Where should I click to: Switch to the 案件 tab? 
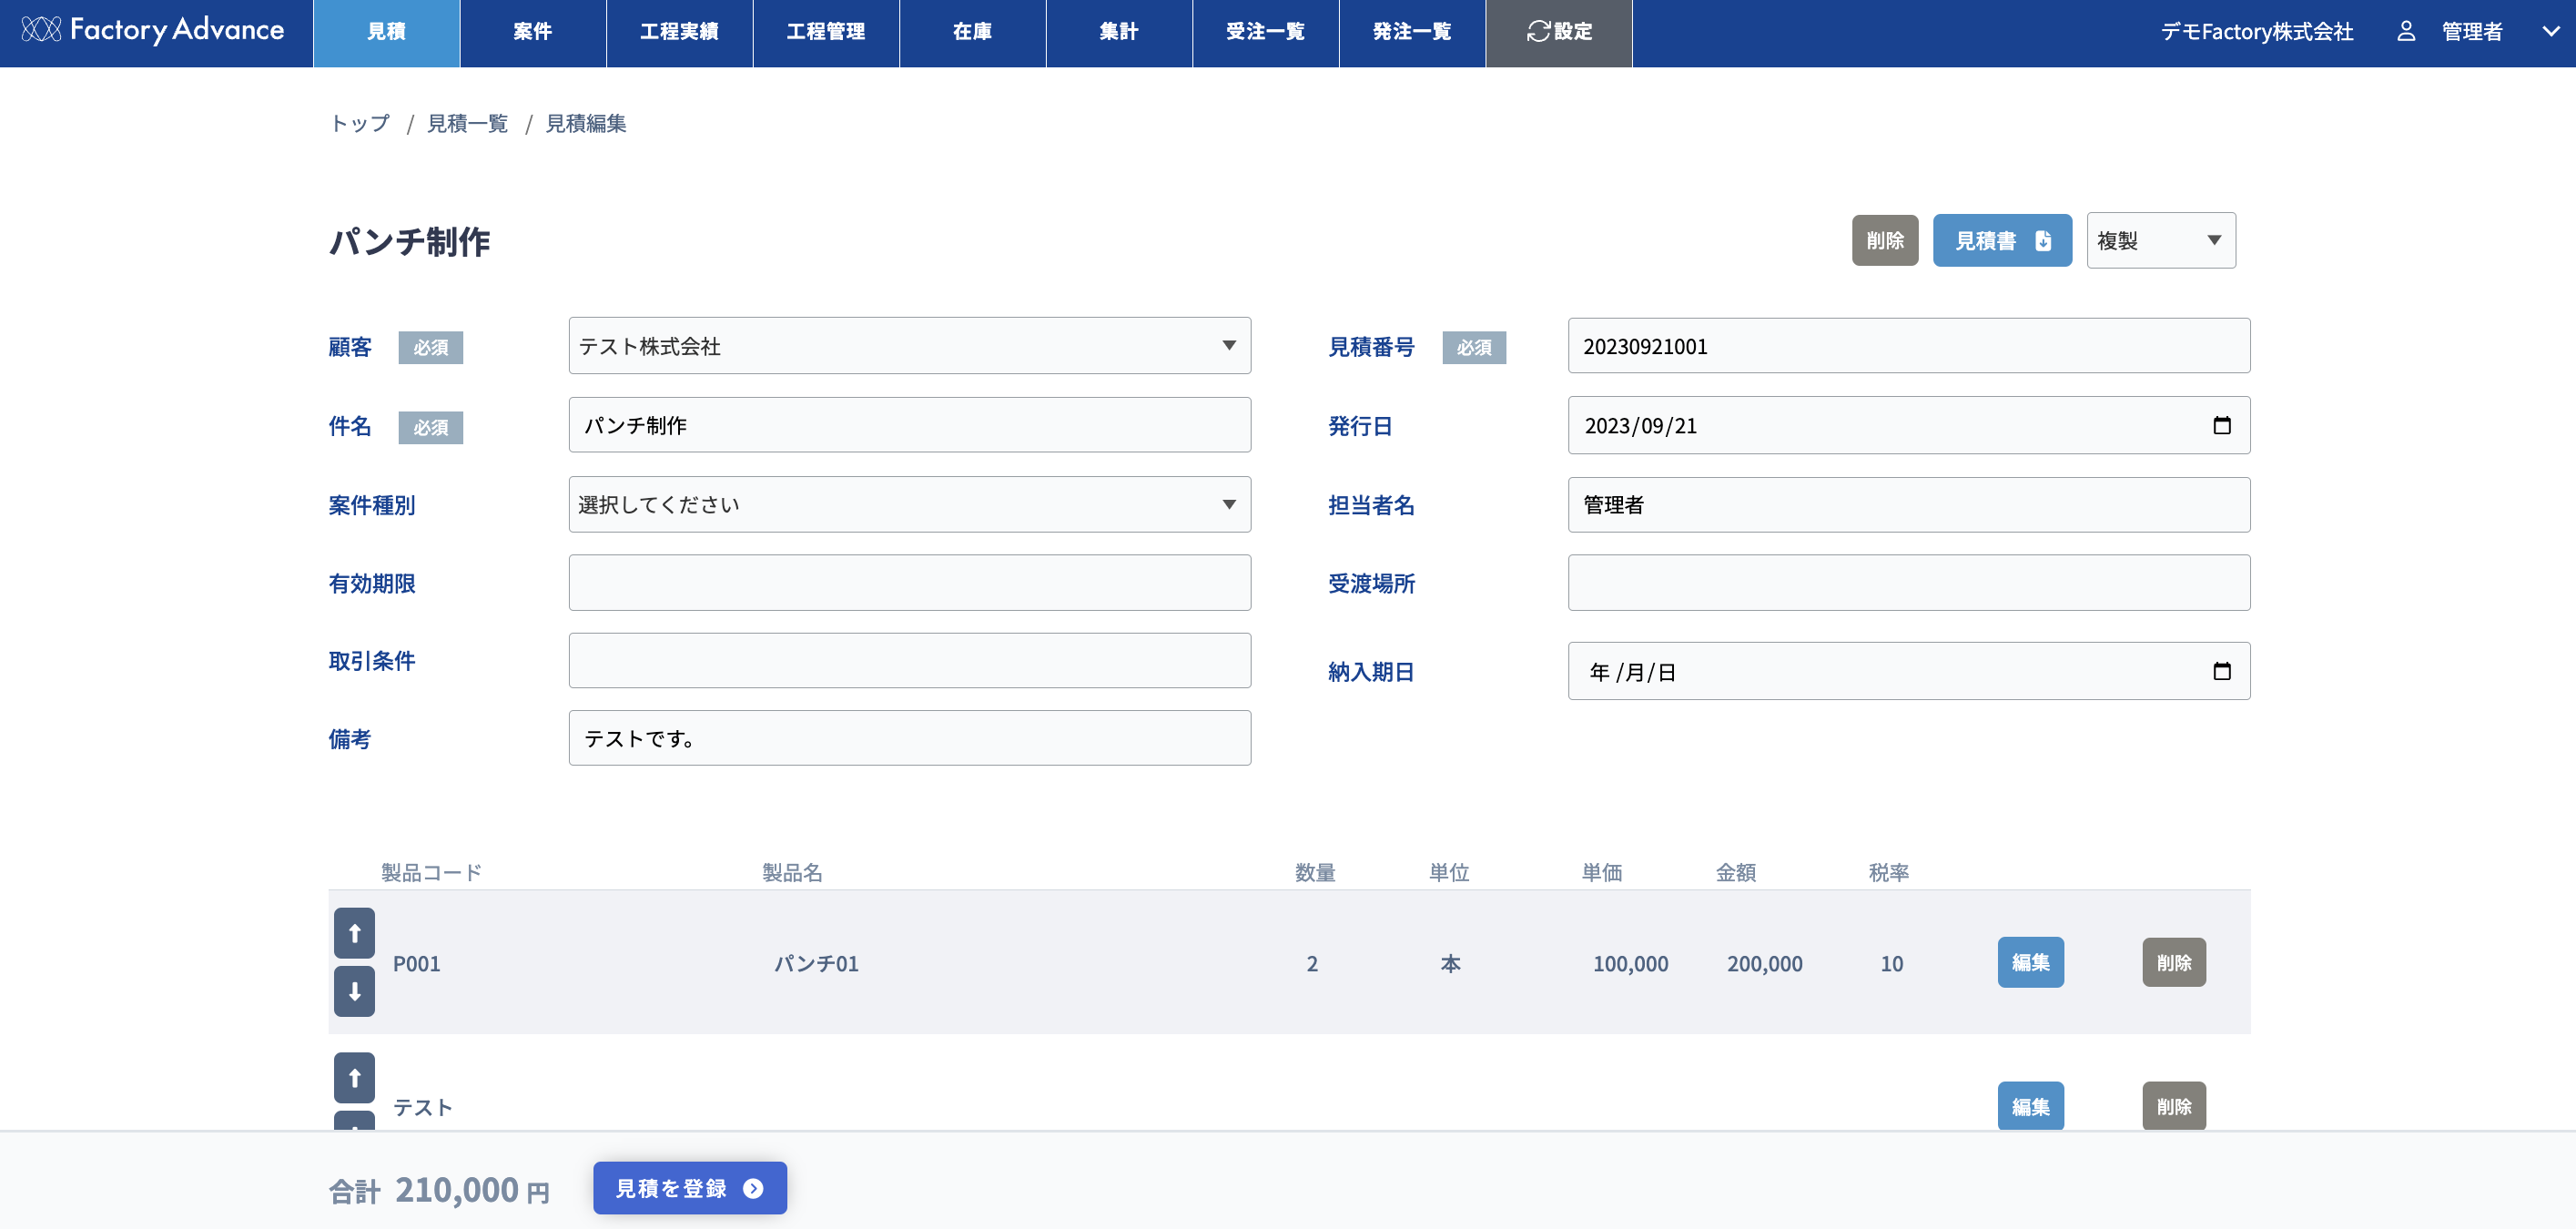coord(532,31)
